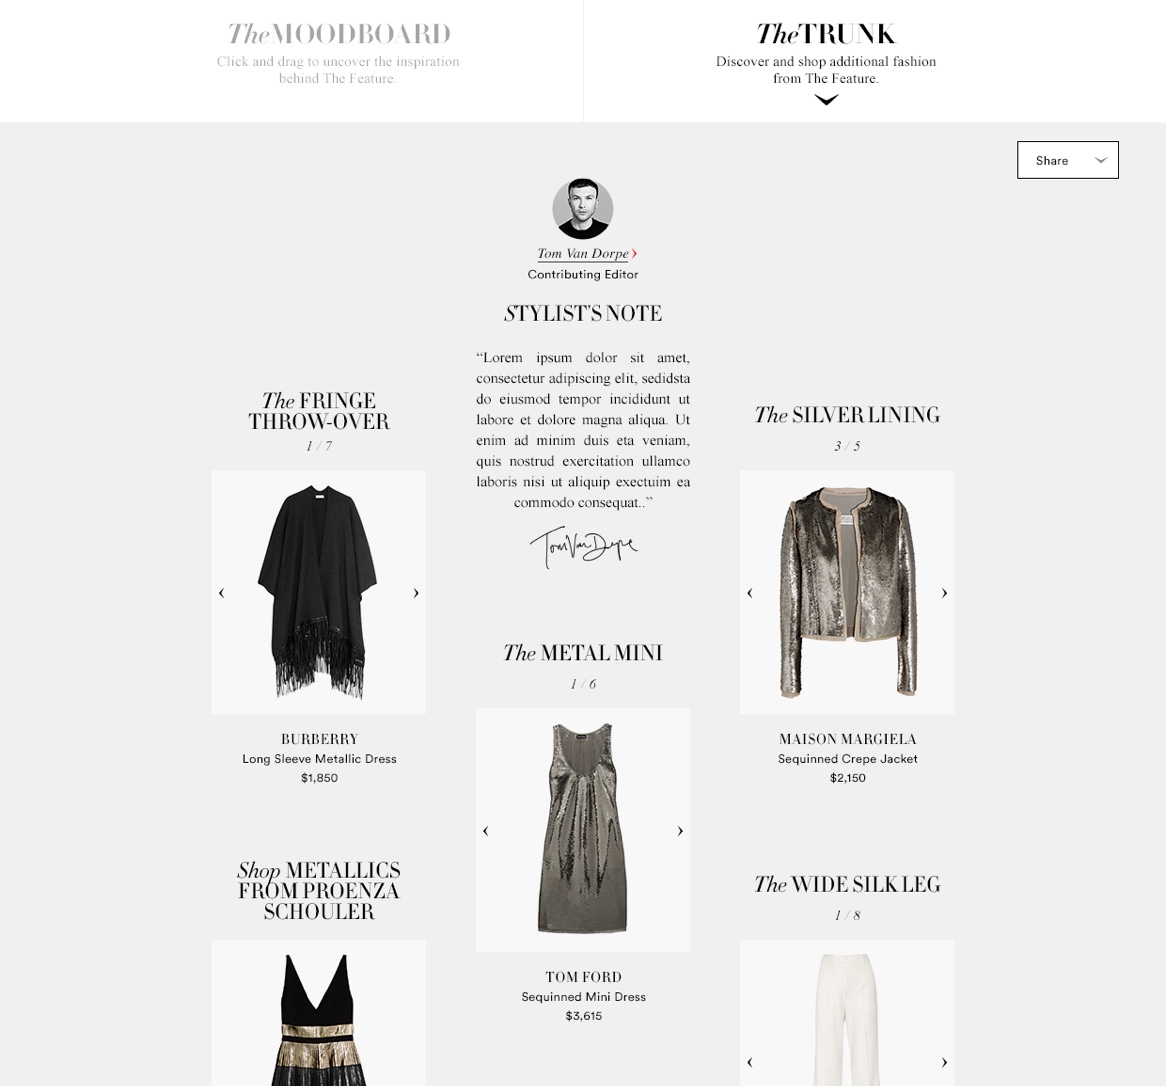The height and width of the screenshot is (1086, 1166).
Task: Click red arrow beside Tom Van Dorpe
Action: [634, 254]
